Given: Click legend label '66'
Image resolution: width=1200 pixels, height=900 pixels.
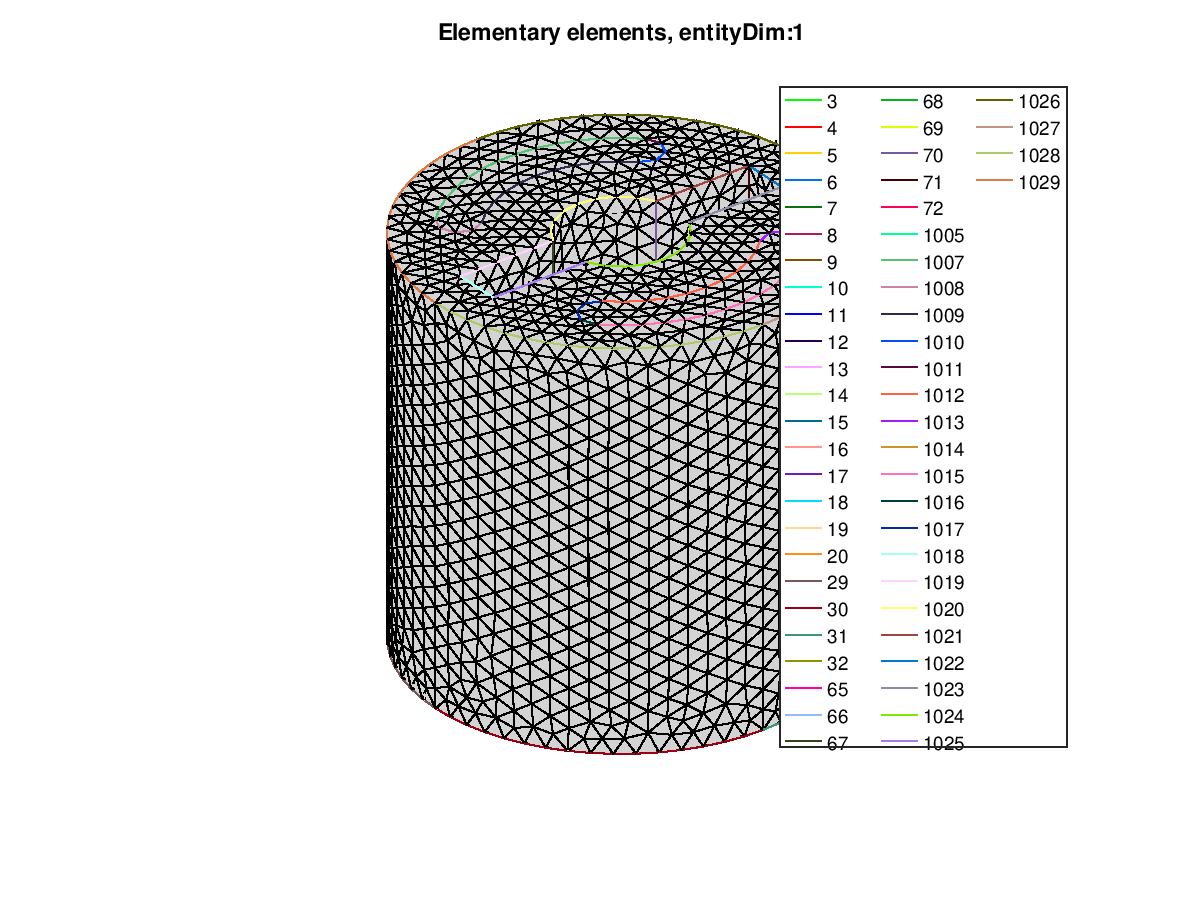Looking at the screenshot, I should coord(838,717).
